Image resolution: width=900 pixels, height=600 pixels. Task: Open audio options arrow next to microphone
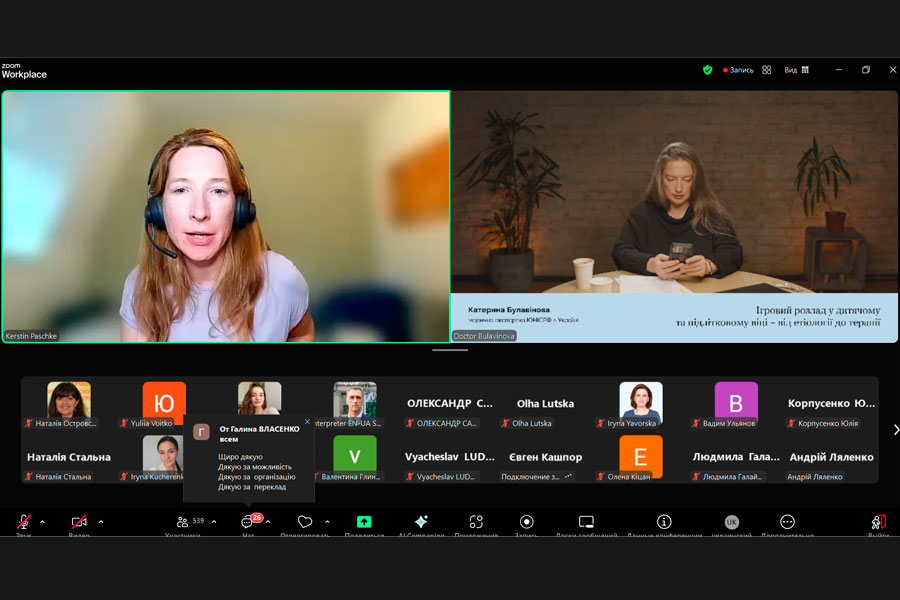click(x=42, y=522)
